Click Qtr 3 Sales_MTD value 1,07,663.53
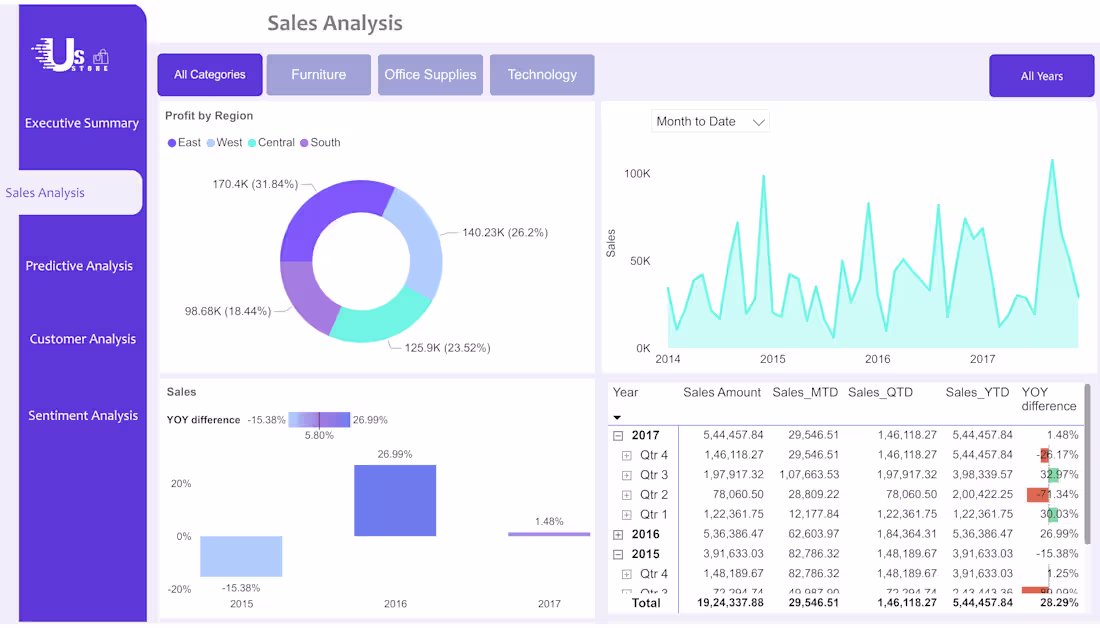Screen dimensions: 1100x628 pyautogui.click(x=809, y=474)
